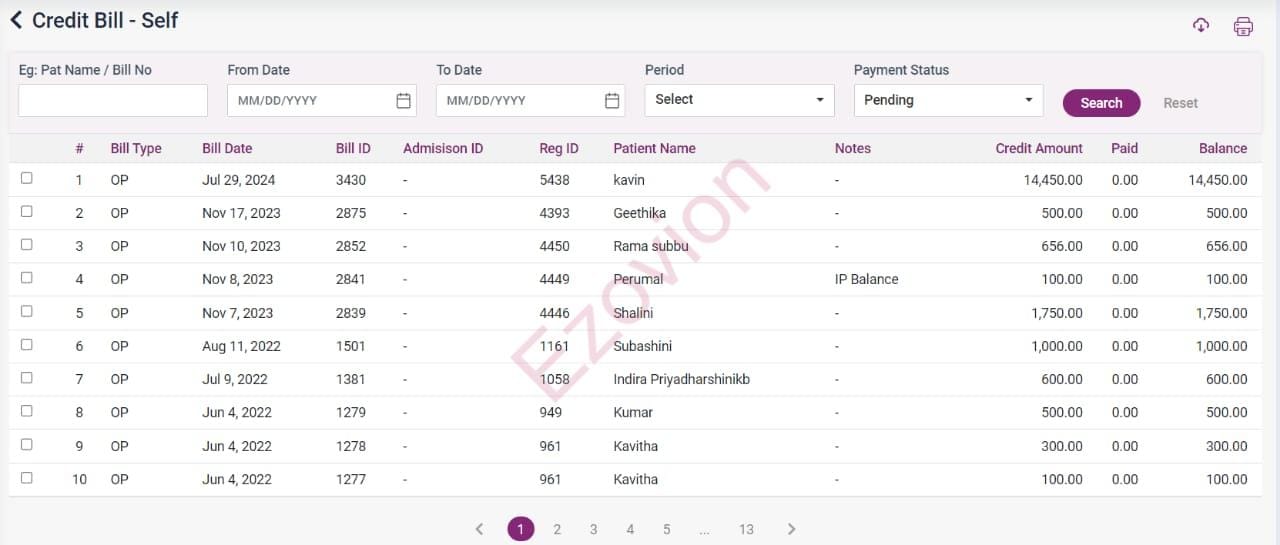Click the cloud download icon

[x=1201, y=26]
